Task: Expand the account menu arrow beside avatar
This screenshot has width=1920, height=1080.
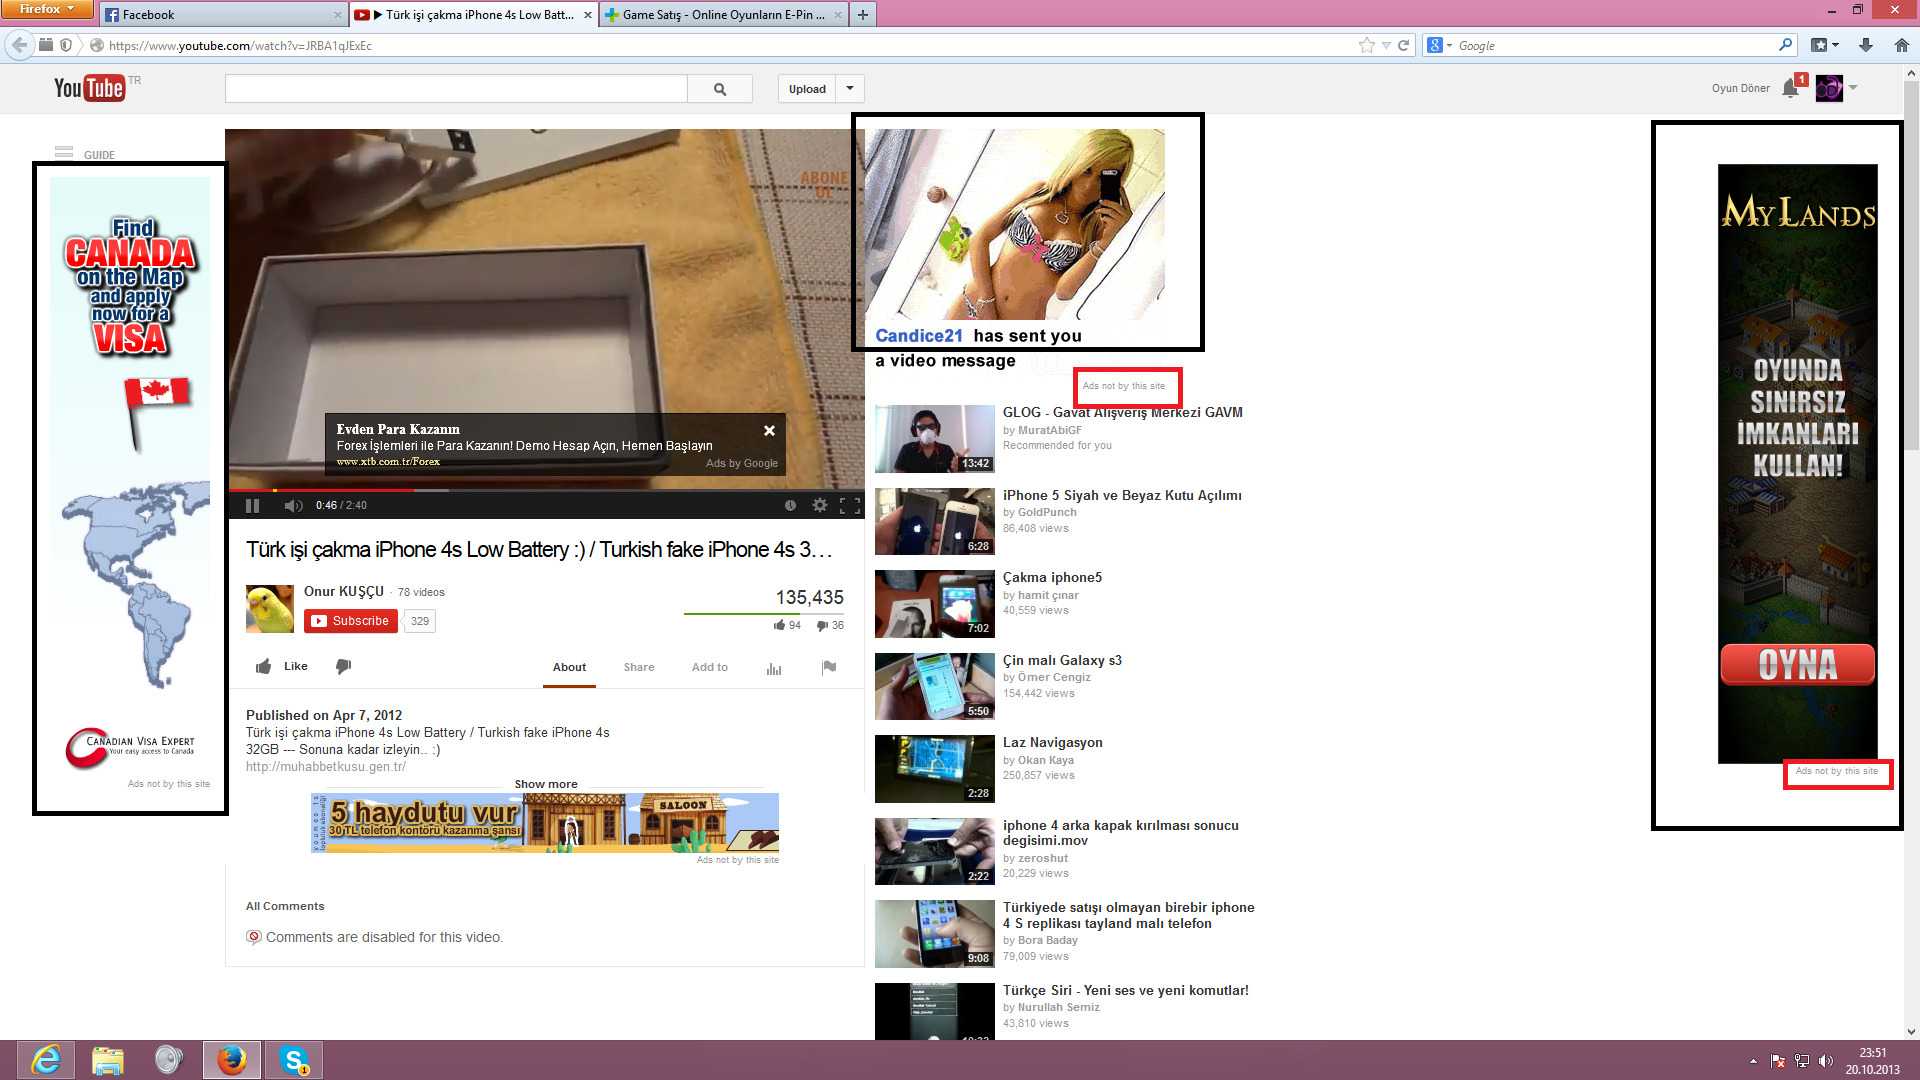Action: click(x=1853, y=88)
